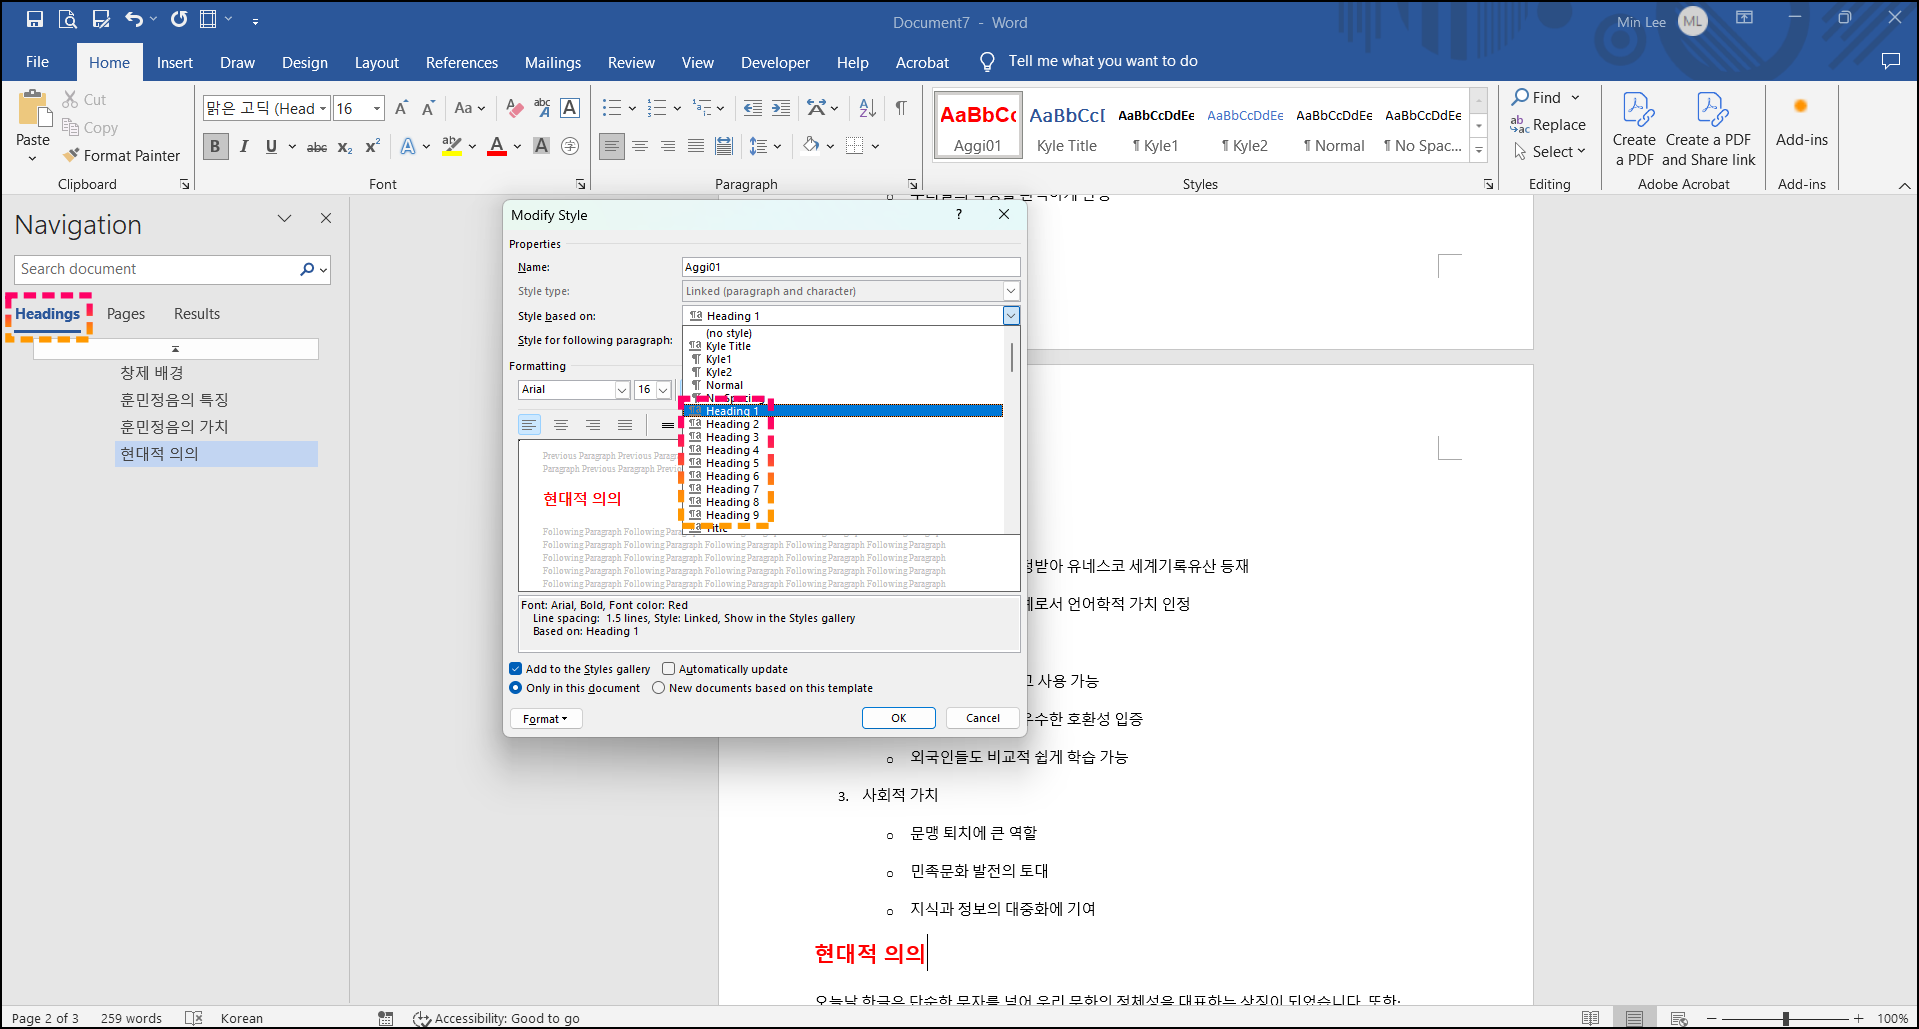Click the Redo icon in quick access

(x=179, y=19)
